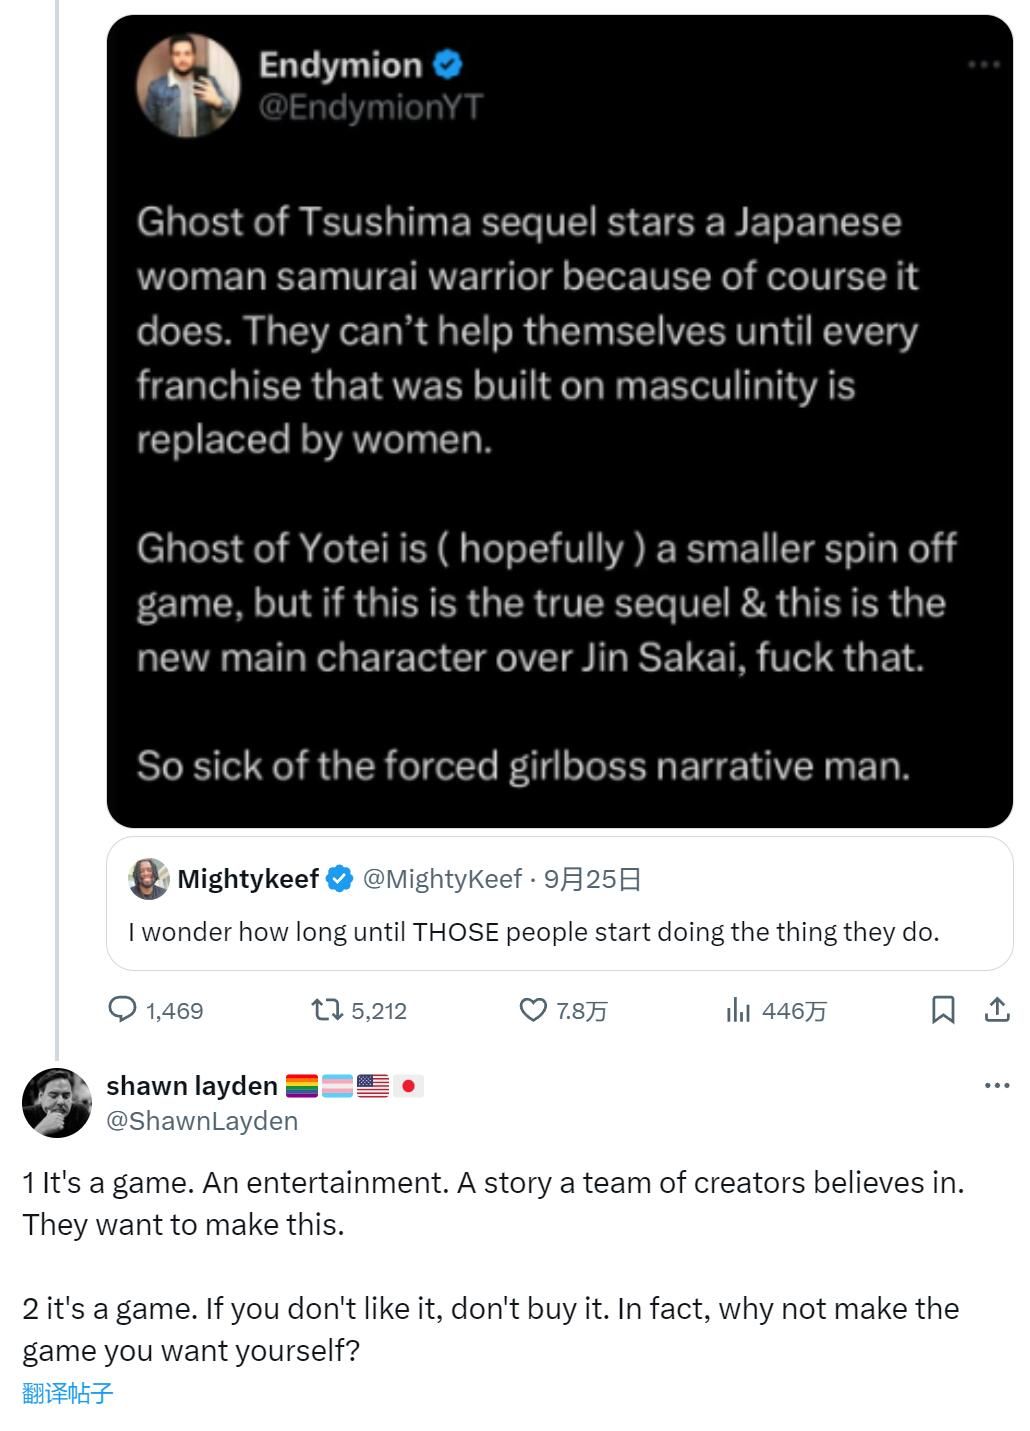Bookmark the post
The width and height of the screenshot is (1030, 1431).
tap(942, 1010)
